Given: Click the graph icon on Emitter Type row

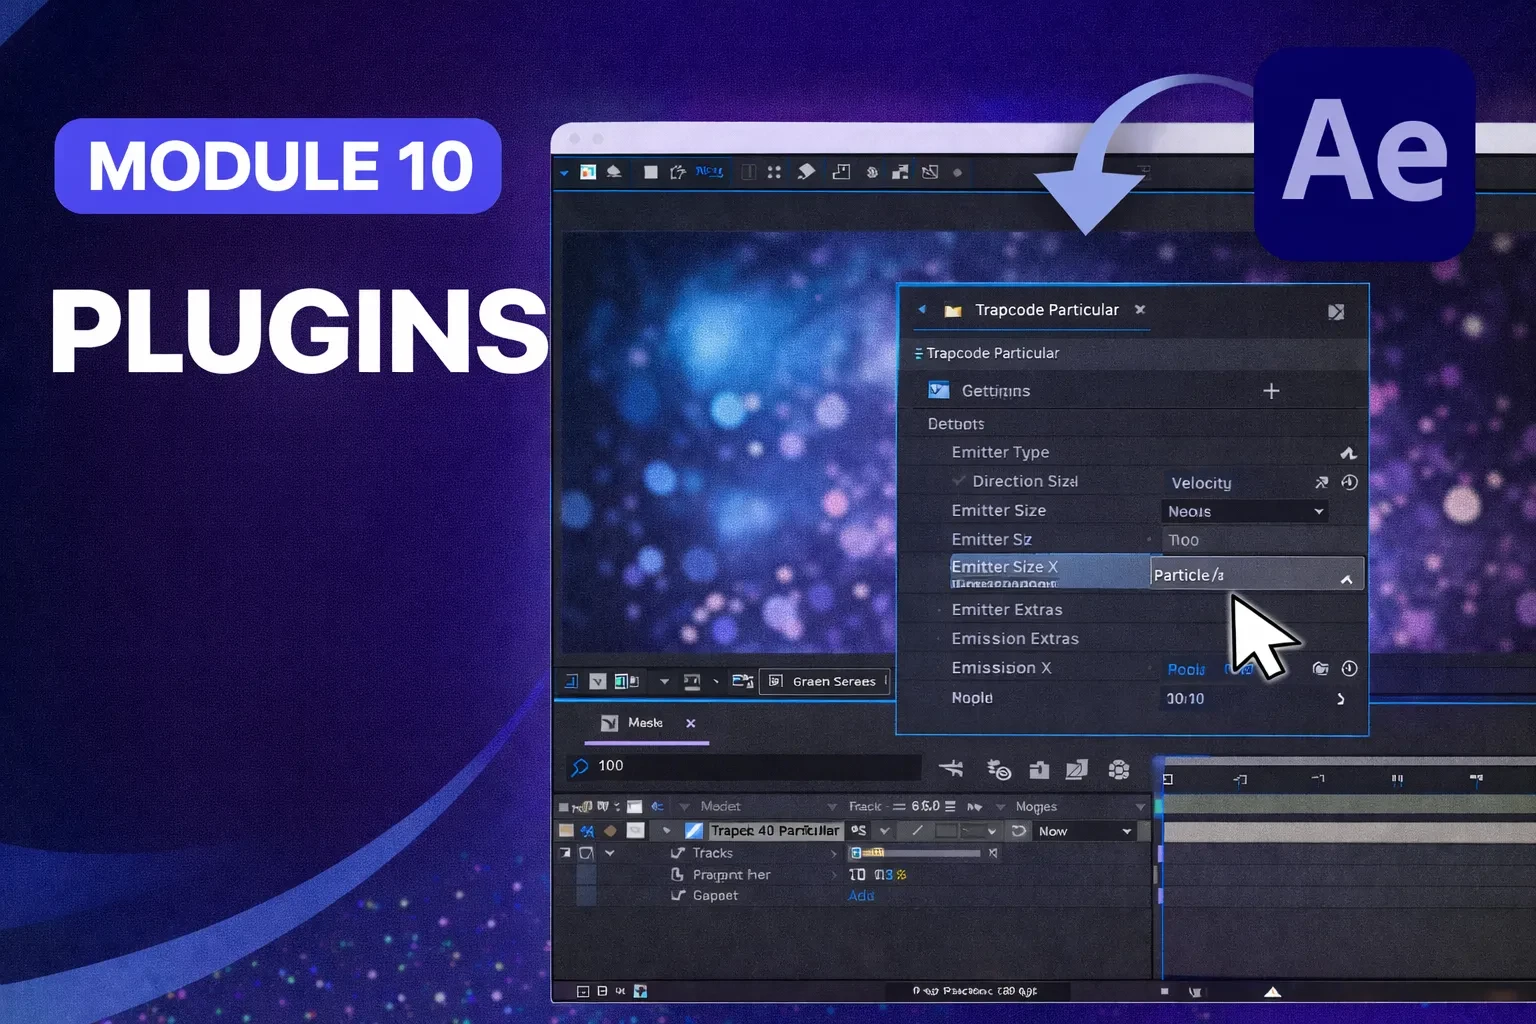Looking at the screenshot, I should pyautogui.click(x=1348, y=453).
